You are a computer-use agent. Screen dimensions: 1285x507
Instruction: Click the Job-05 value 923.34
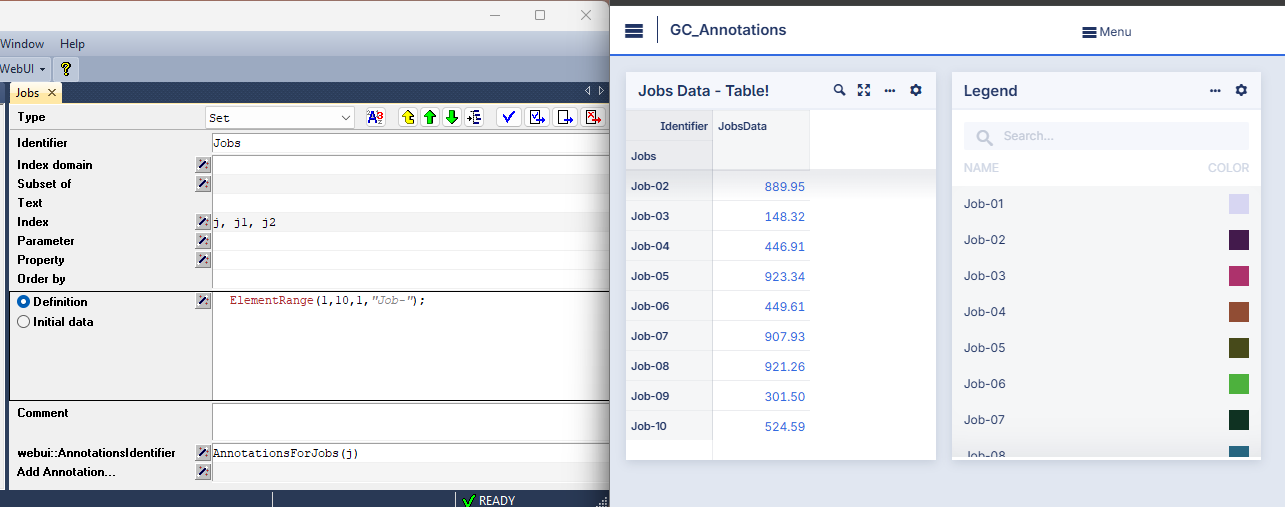click(x=783, y=277)
